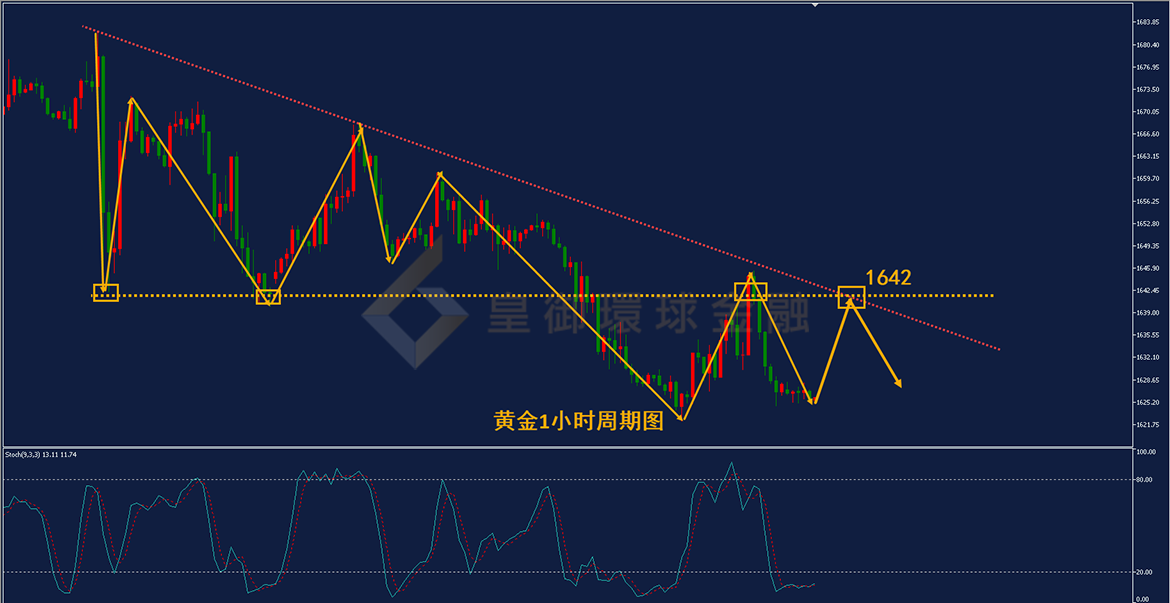Click the 1625.20 price axis label

coord(1147,402)
